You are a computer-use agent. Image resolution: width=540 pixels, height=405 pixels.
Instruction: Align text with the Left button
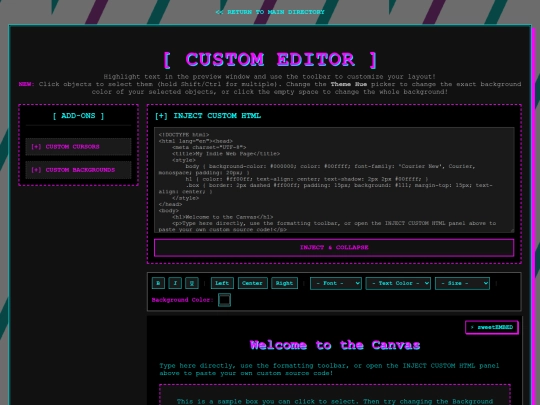tap(222, 283)
